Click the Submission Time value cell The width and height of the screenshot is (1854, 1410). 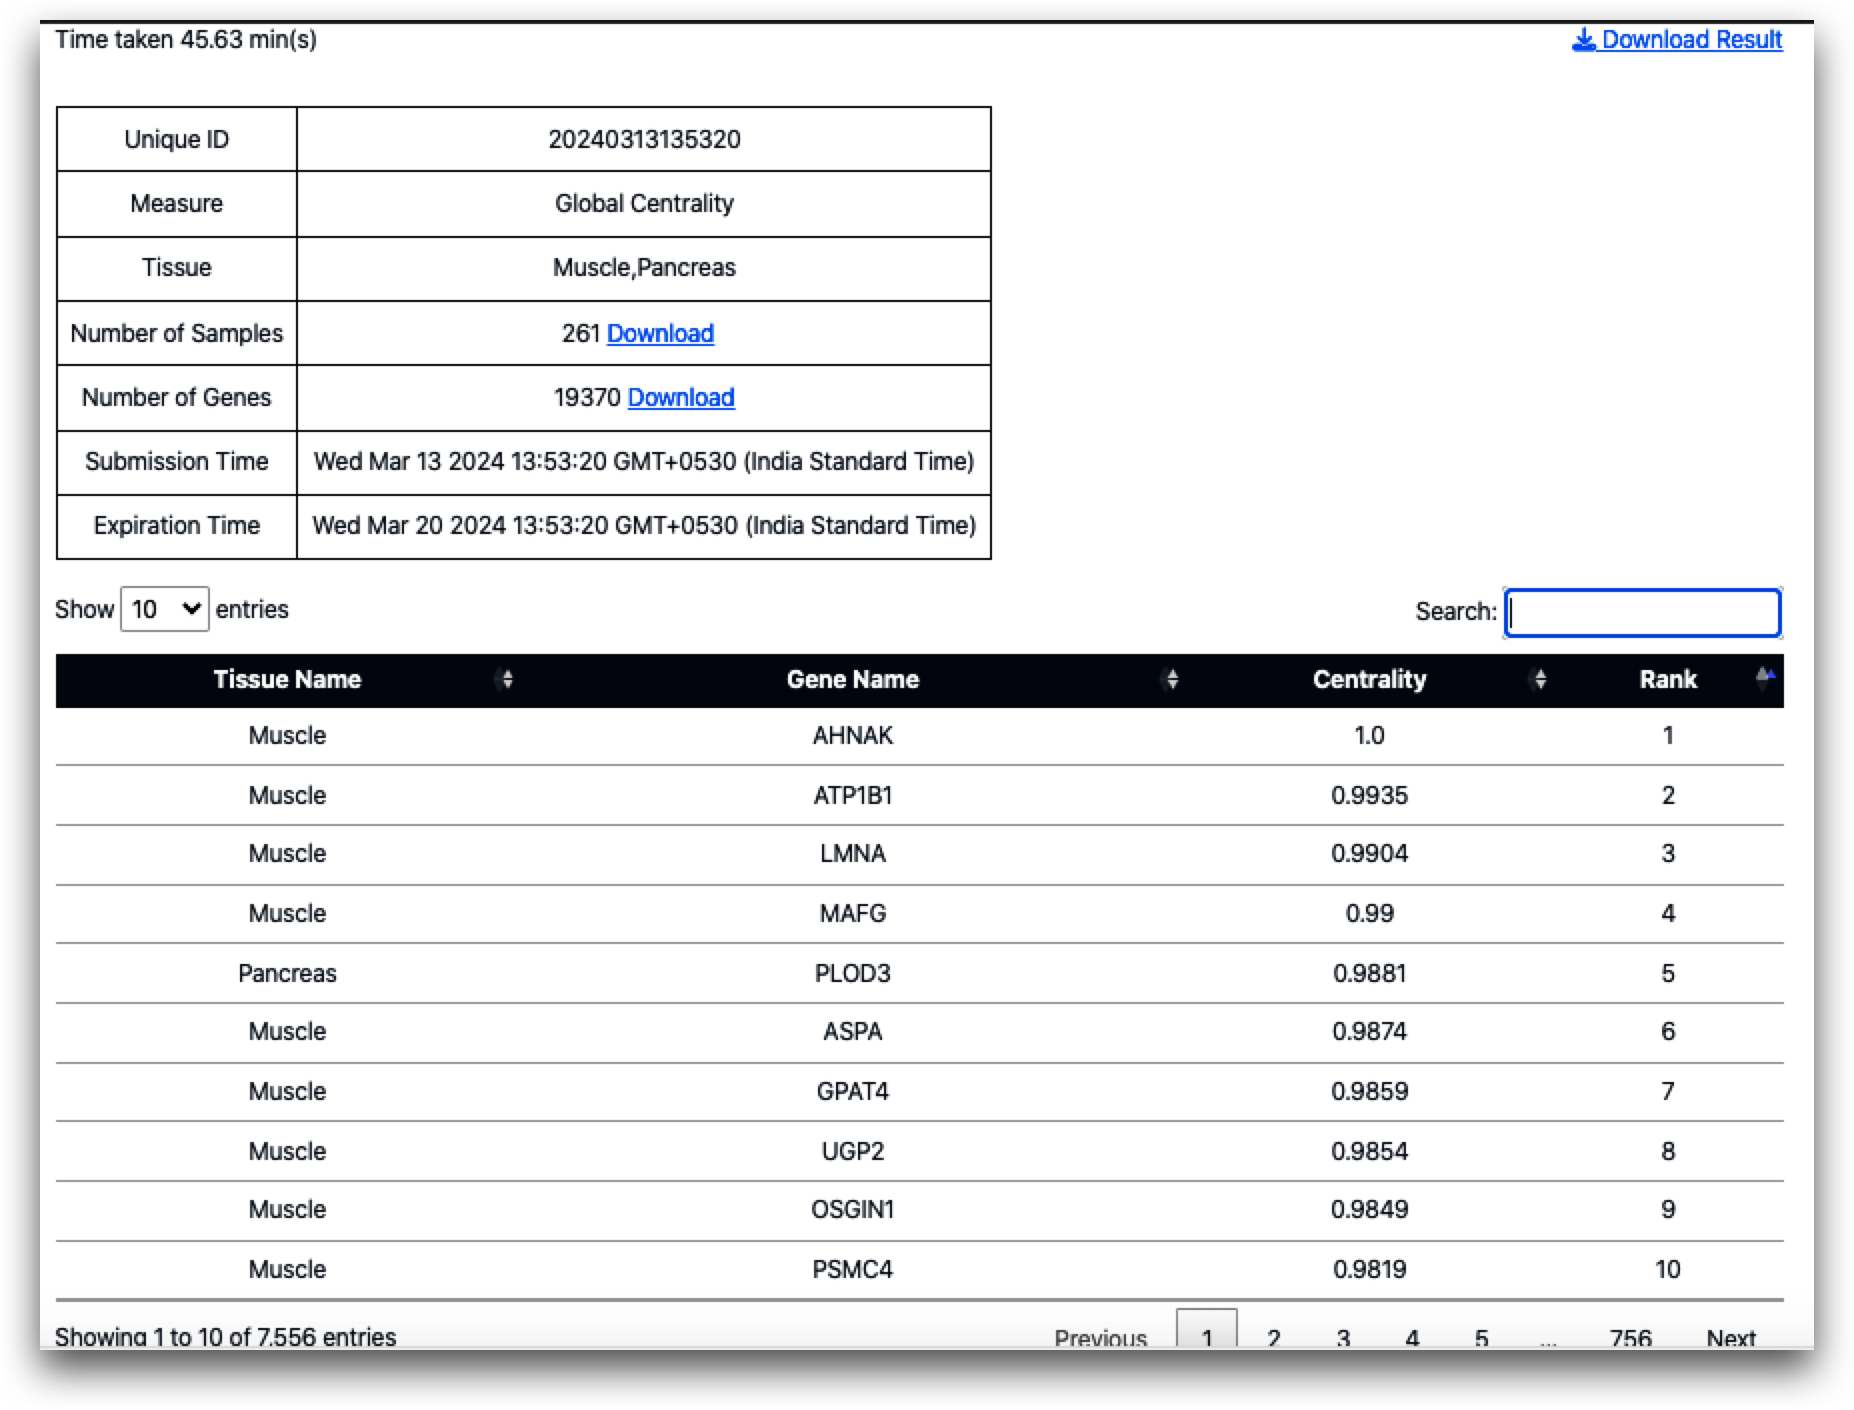(644, 462)
